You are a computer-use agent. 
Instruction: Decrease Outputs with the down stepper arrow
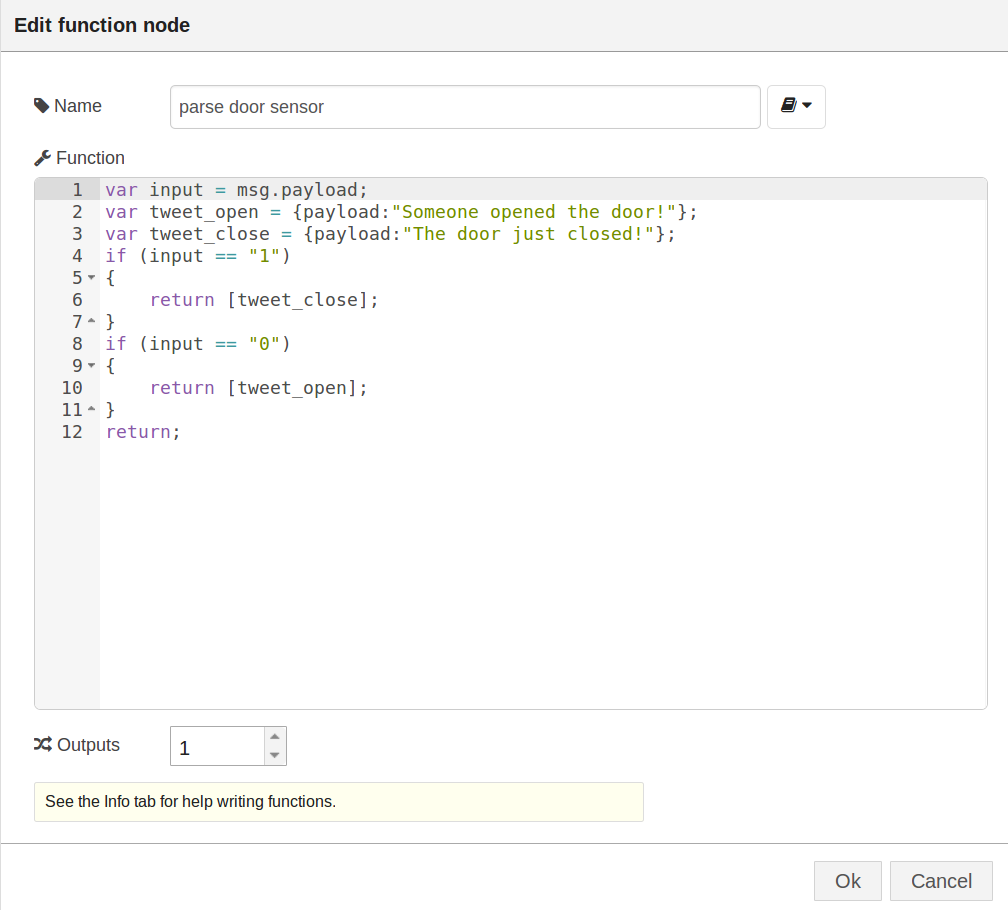(x=275, y=753)
